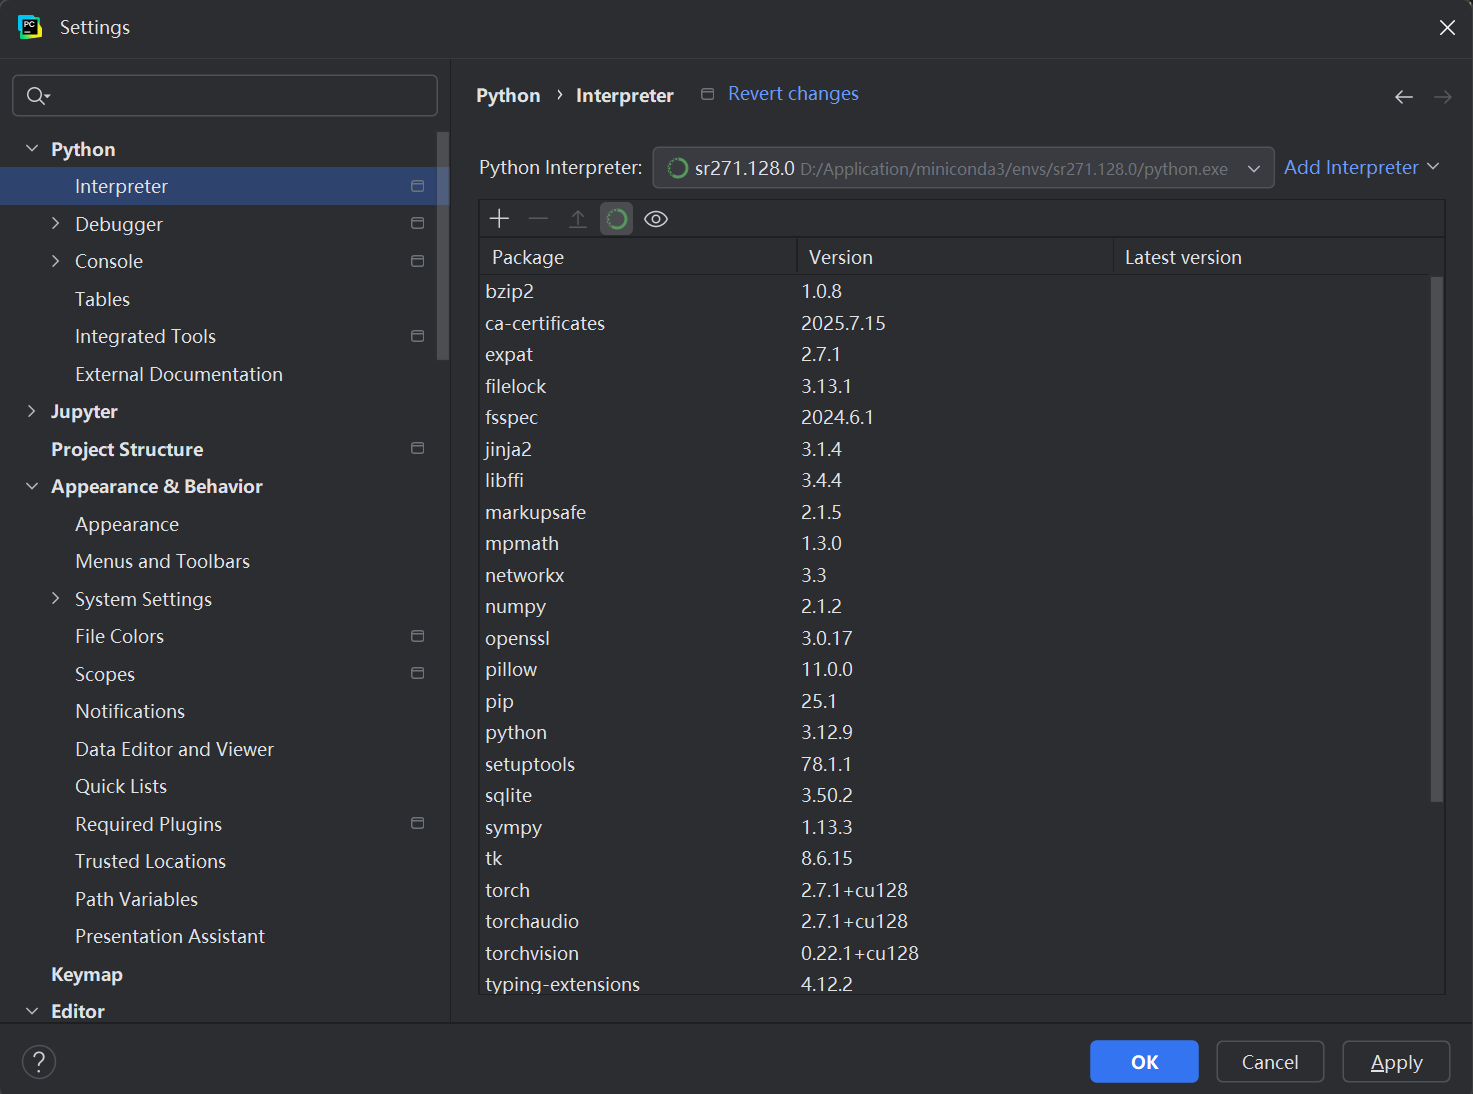1473x1094 pixels.
Task: Open Required Plugins settings page
Action: tap(148, 824)
